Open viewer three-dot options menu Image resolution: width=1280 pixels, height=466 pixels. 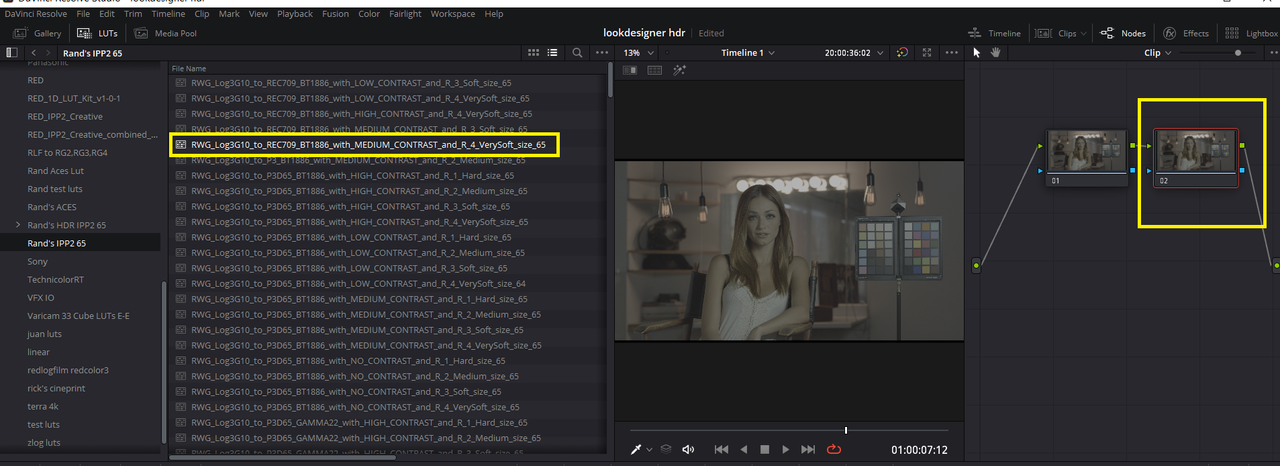tap(951, 52)
